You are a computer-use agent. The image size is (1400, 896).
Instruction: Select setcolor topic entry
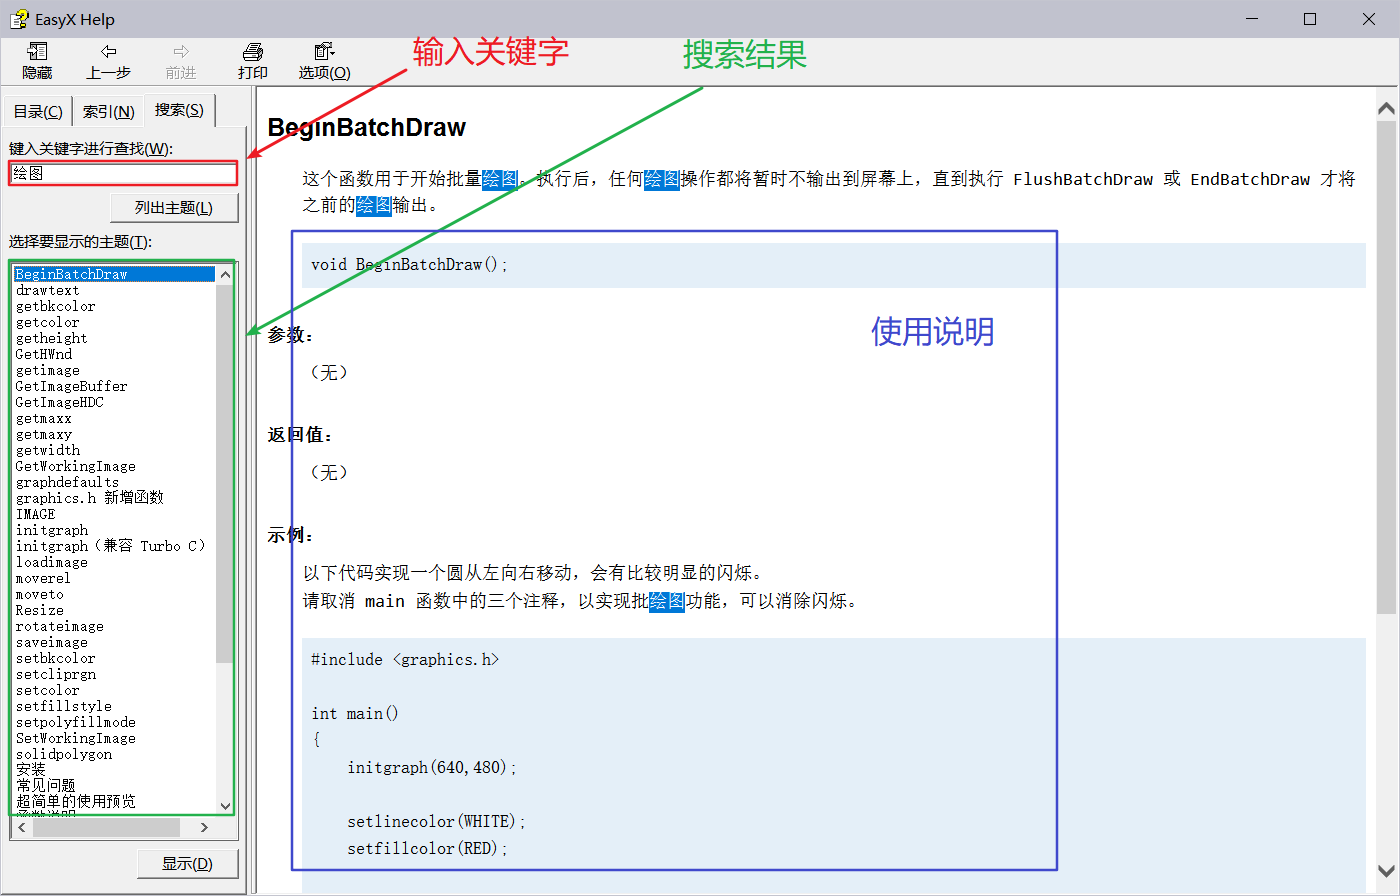[47, 690]
